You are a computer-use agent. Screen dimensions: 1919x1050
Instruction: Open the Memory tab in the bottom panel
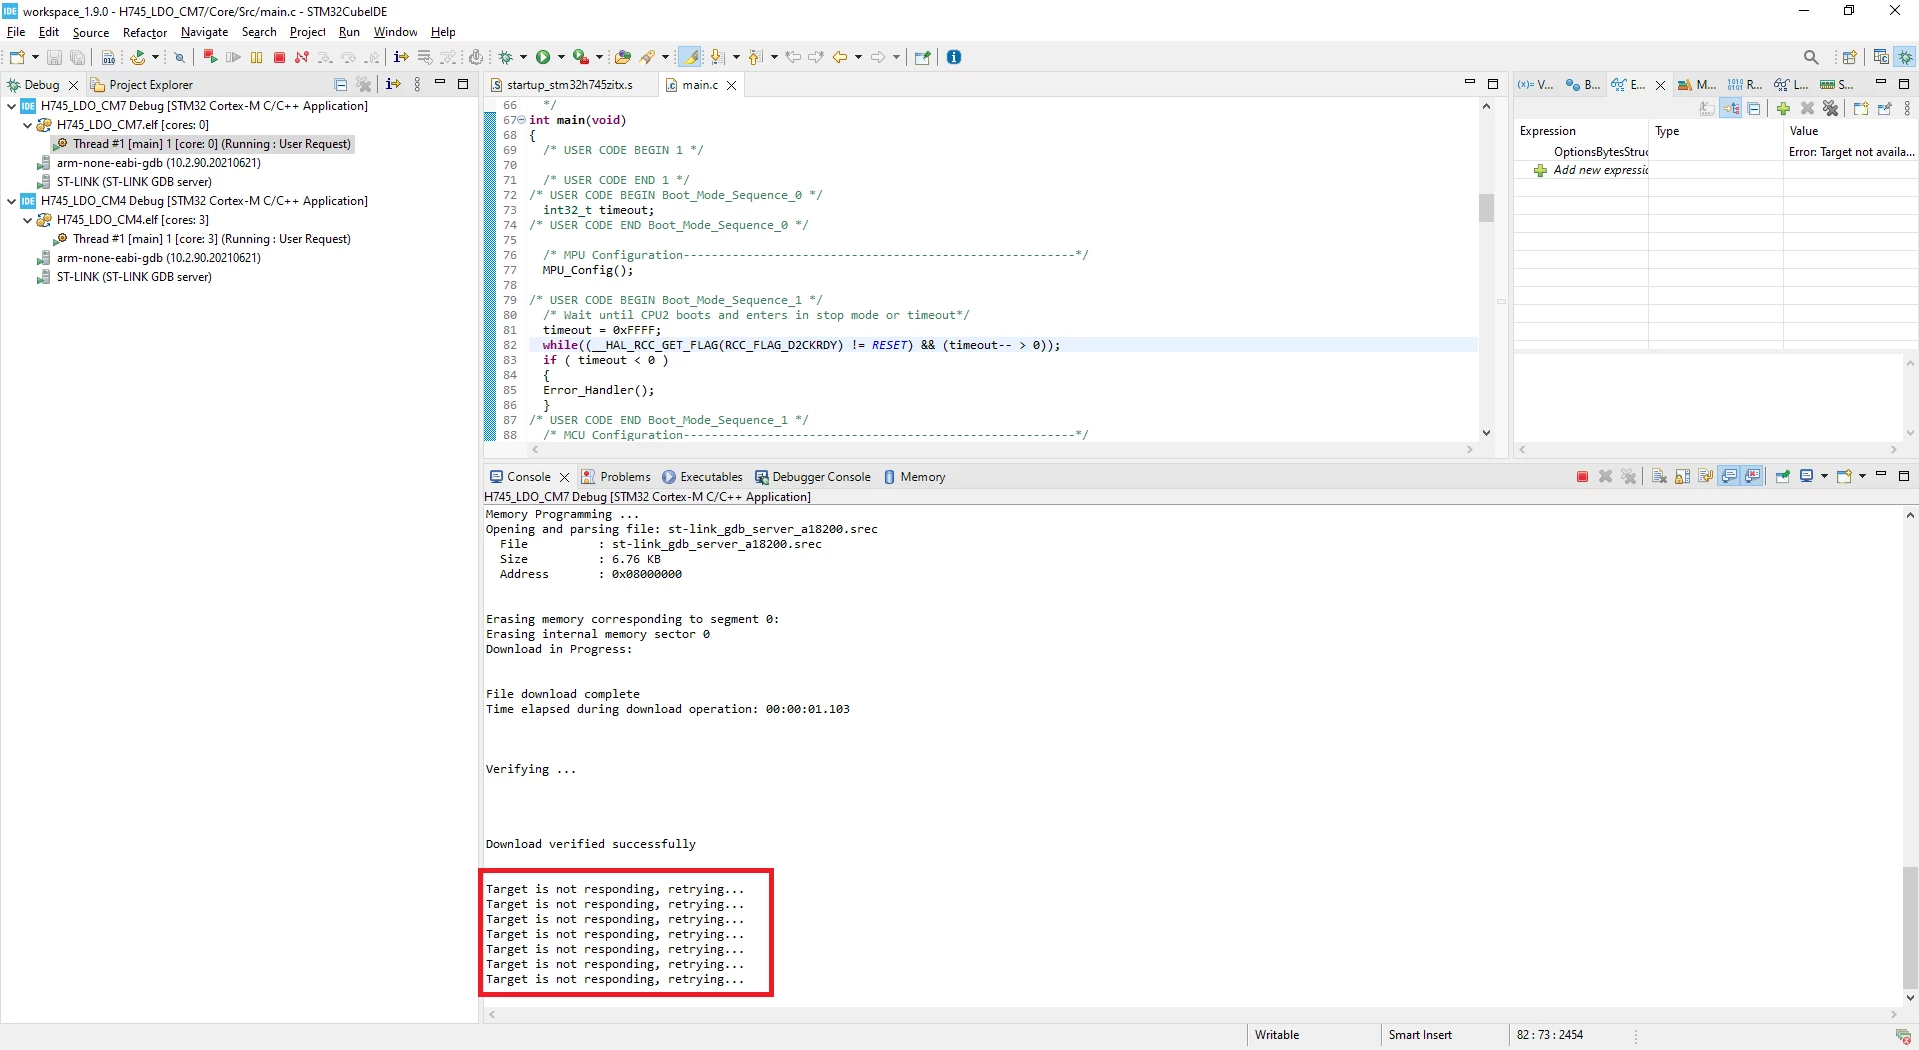[914, 477]
